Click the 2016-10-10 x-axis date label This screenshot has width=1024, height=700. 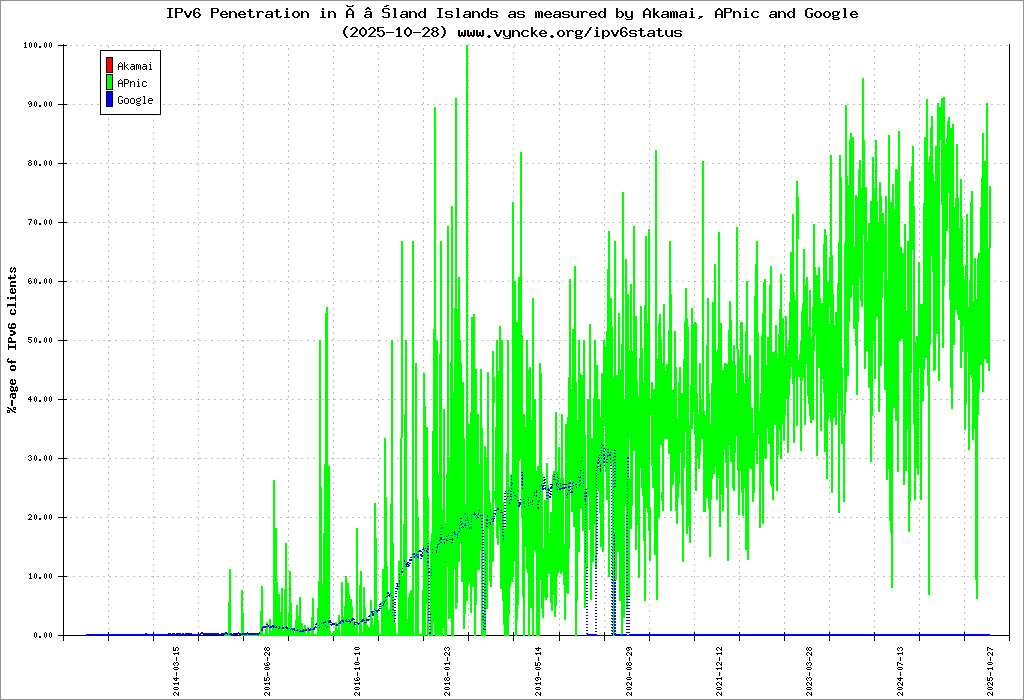(358, 670)
